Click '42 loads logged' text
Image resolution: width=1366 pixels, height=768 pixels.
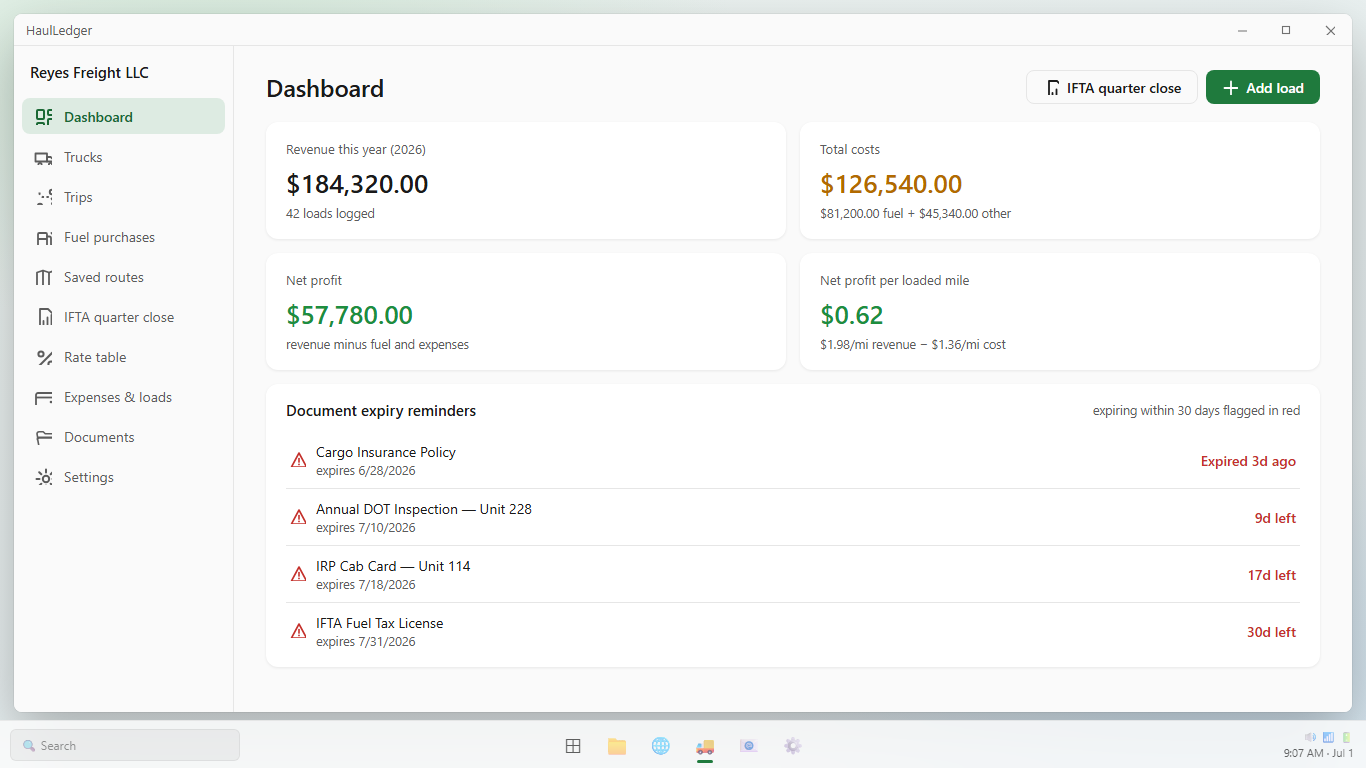click(330, 213)
